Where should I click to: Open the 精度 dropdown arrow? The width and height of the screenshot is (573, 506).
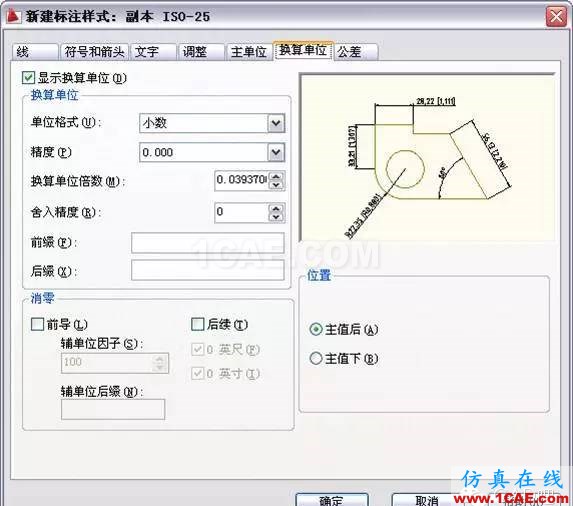pyautogui.click(x=276, y=152)
